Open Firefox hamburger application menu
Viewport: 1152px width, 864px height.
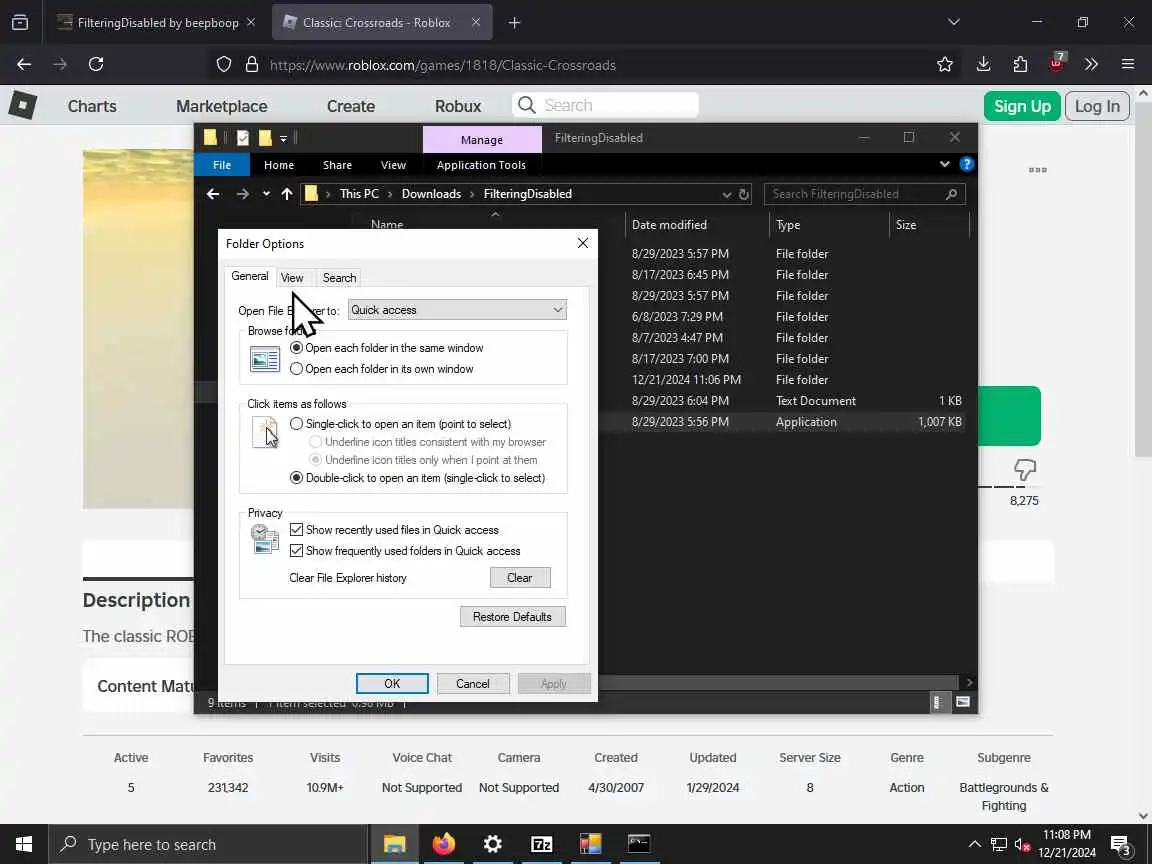(x=1128, y=65)
